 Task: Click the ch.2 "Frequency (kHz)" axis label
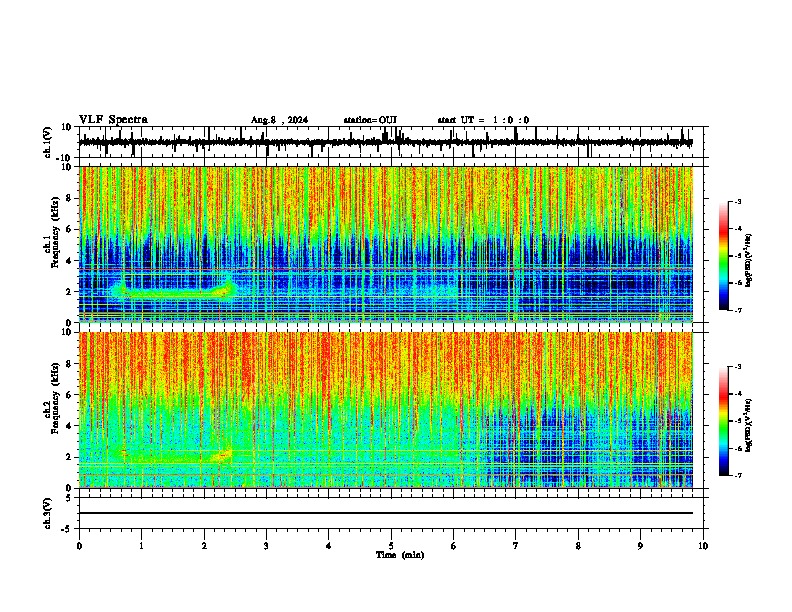(x=55, y=398)
